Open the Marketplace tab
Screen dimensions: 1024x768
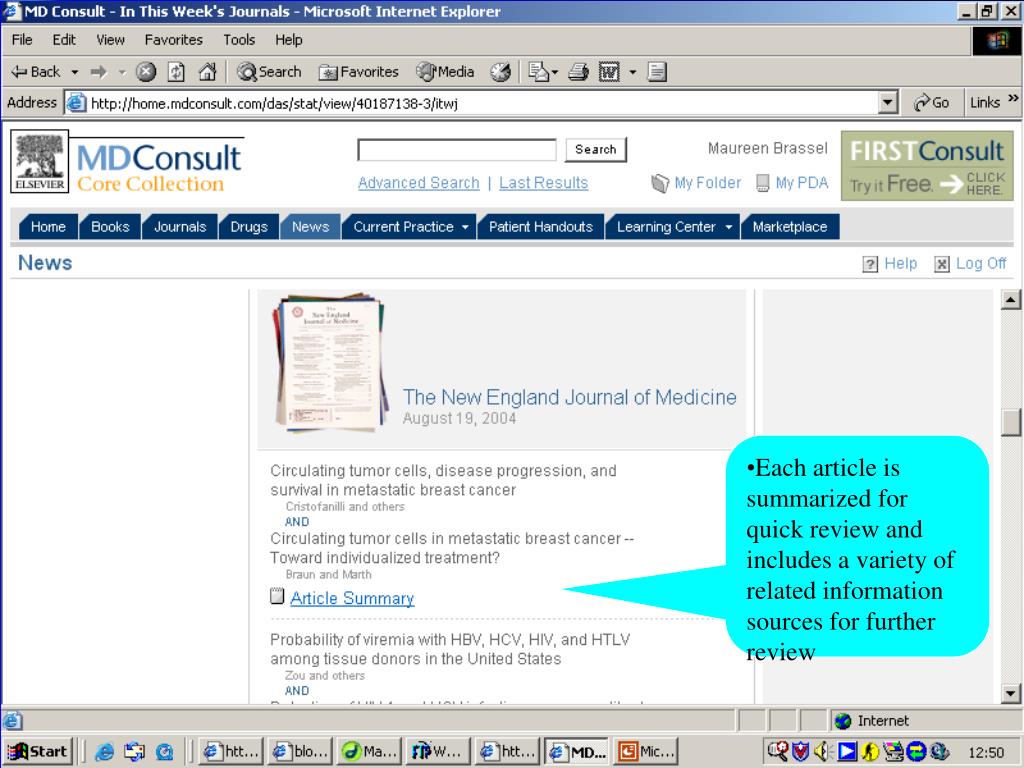[790, 227]
